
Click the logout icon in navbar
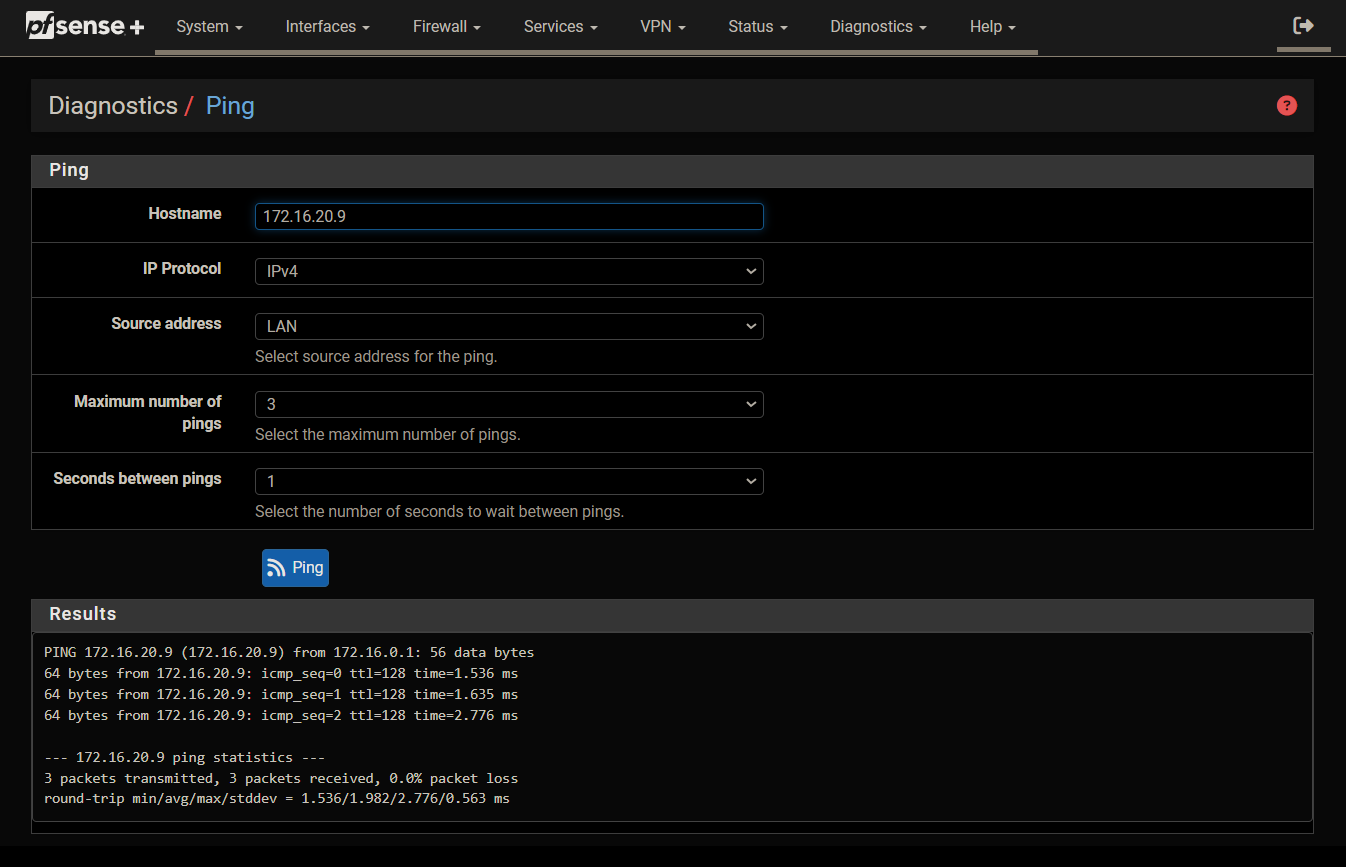(1303, 26)
